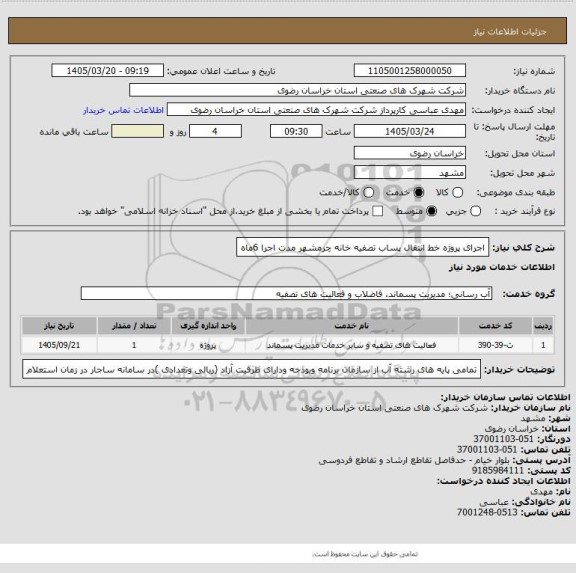Click the buyer organization name field
This screenshot has height=573, width=576.
point(298,90)
